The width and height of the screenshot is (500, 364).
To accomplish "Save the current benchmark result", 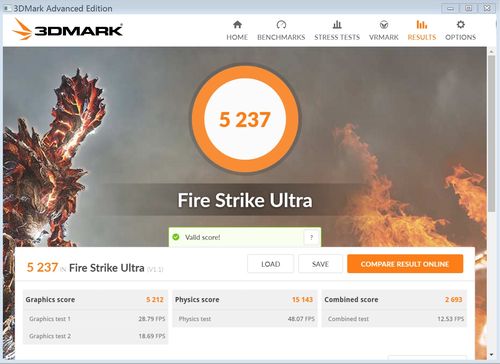I will pyautogui.click(x=320, y=264).
